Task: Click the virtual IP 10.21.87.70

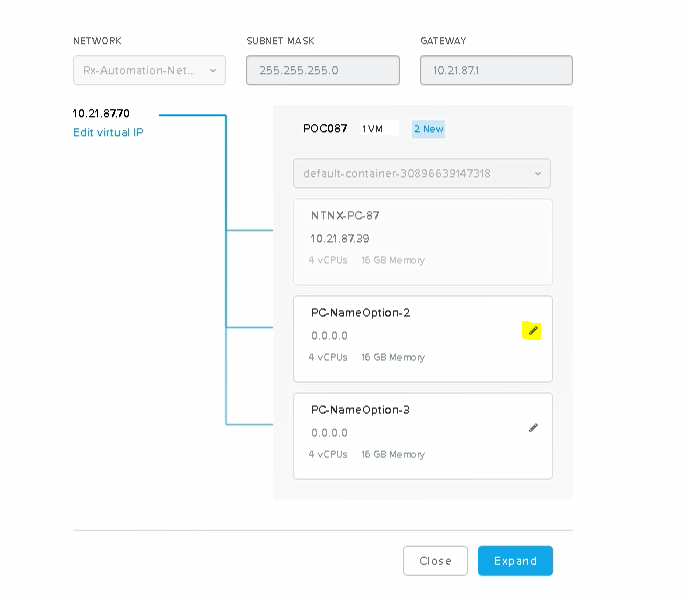Action: [101, 114]
